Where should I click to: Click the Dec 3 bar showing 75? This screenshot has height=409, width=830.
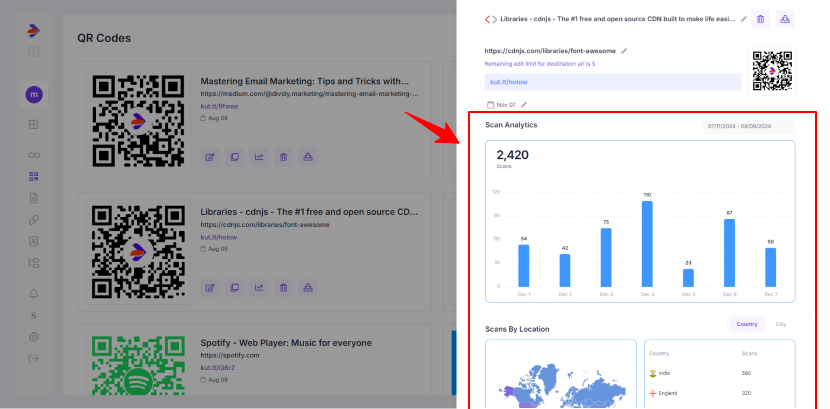pyautogui.click(x=606, y=258)
